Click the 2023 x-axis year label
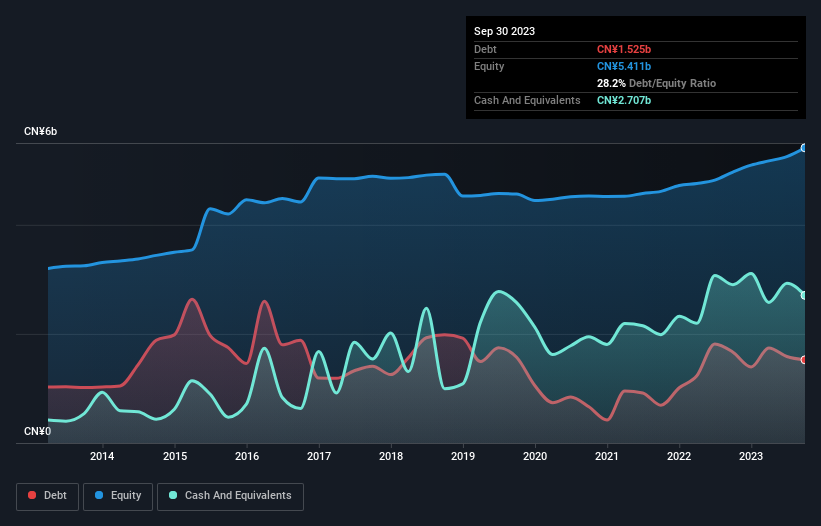The image size is (821, 526). click(x=752, y=457)
